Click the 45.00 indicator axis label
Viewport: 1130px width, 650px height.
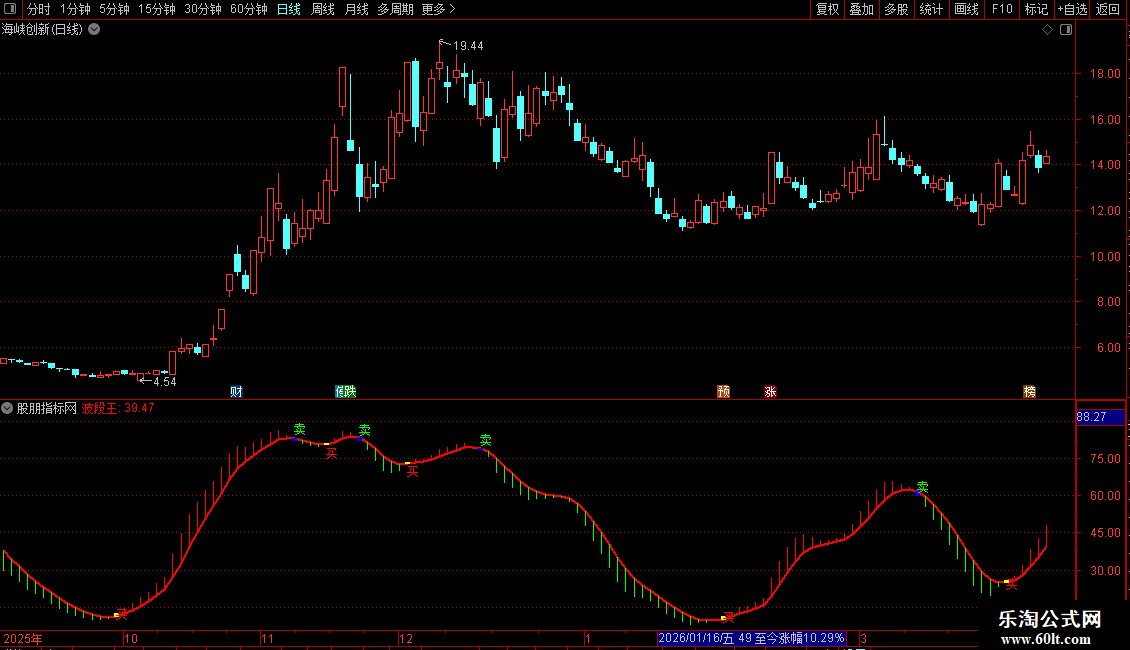(1105, 533)
